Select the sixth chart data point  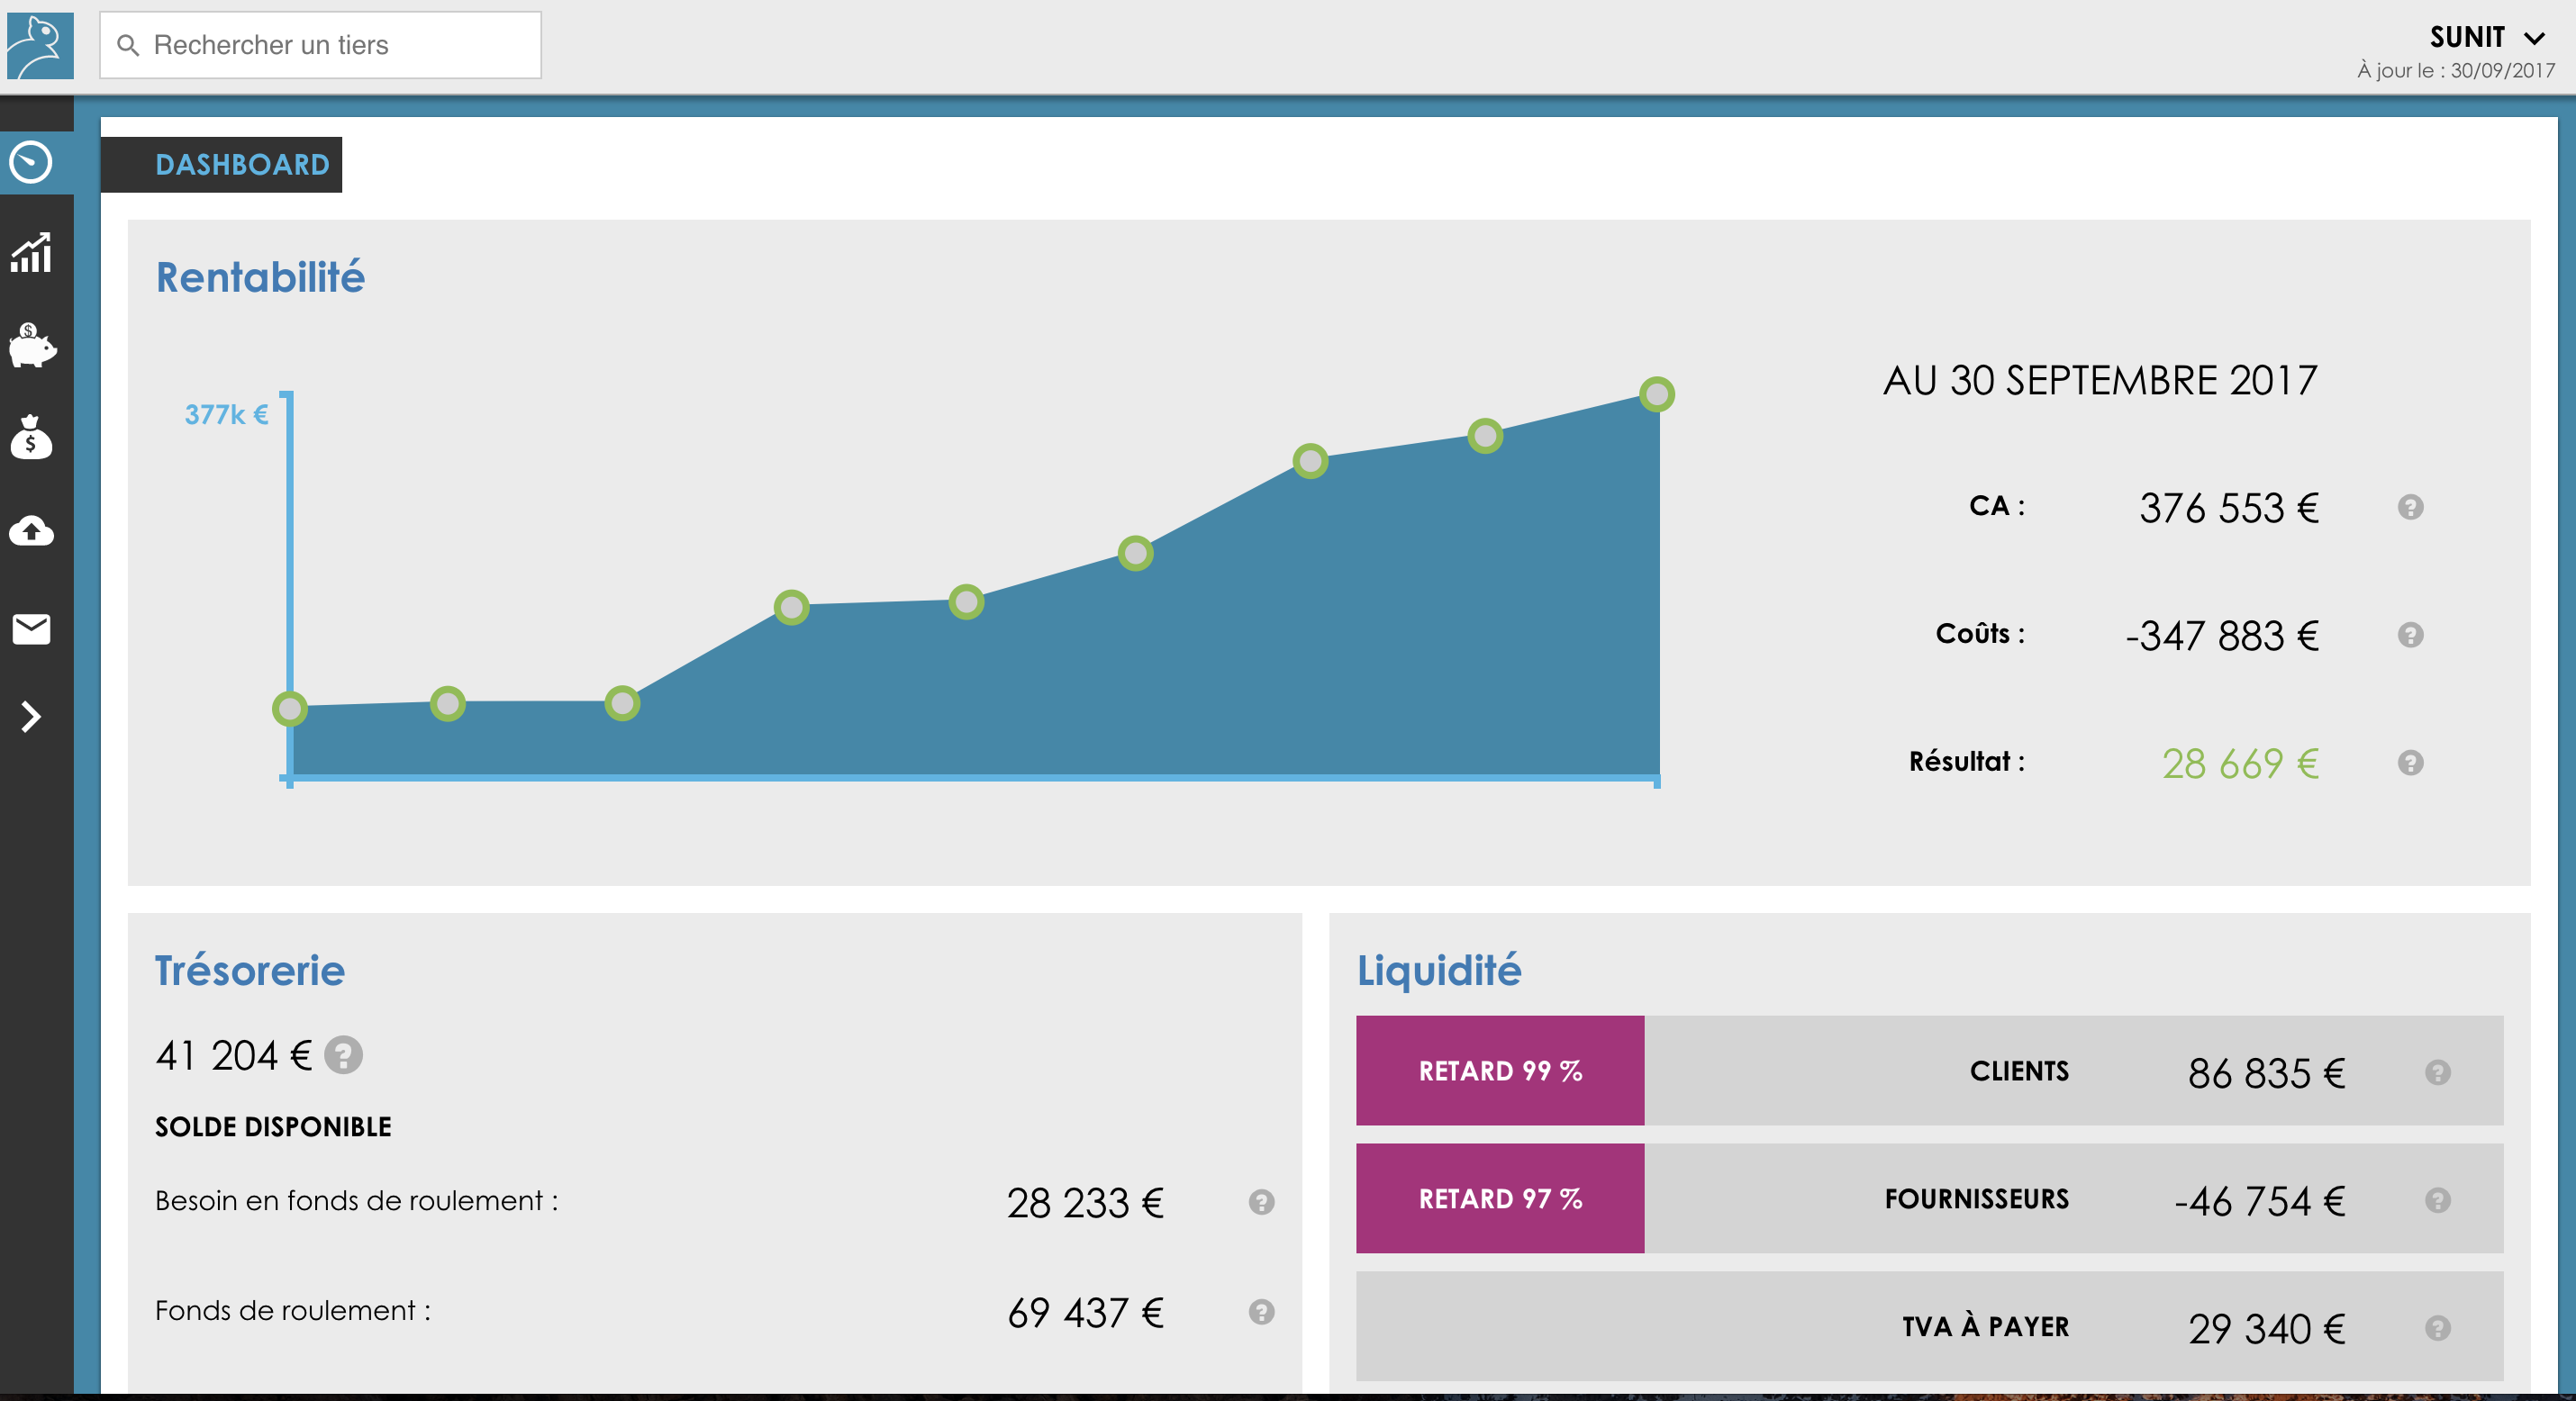click(1135, 553)
